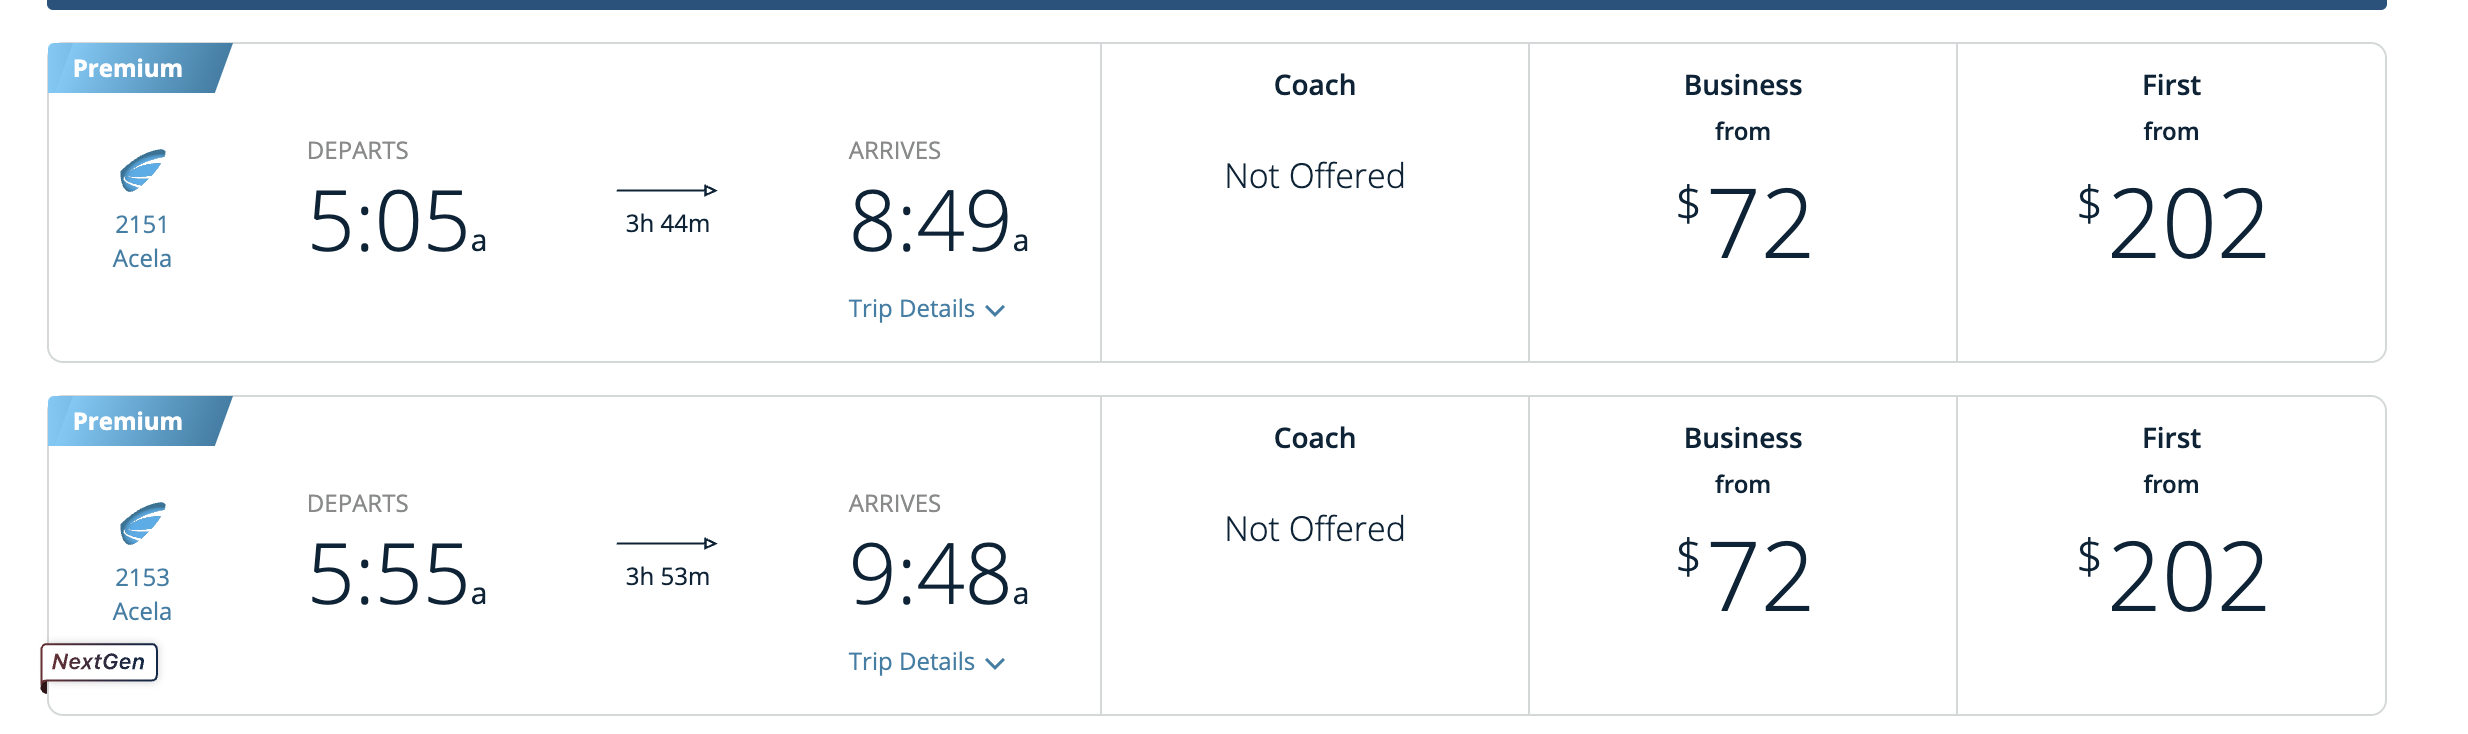This screenshot has width=2468, height=734.
Task: Click the 9:48a arrival time
Action: [x=938, y=574]
